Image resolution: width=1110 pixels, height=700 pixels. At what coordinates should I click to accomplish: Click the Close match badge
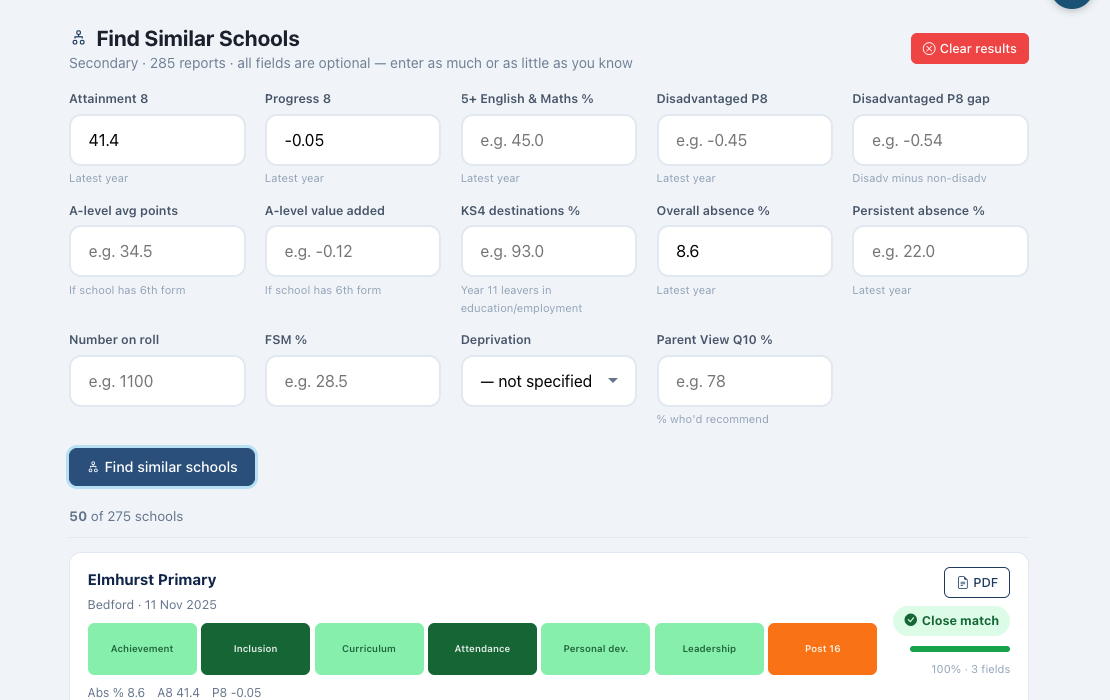click(x=951, y=621)
